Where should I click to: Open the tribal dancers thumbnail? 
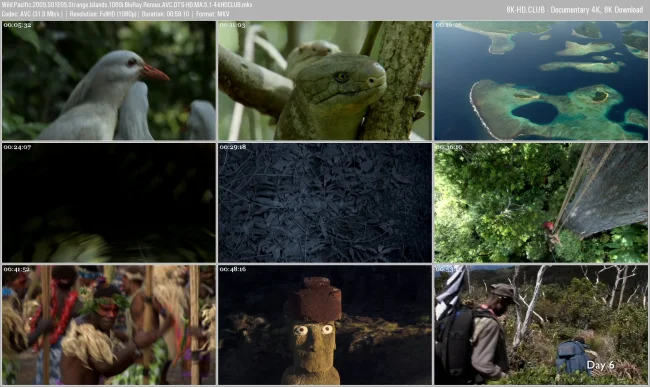click(109, 325)
